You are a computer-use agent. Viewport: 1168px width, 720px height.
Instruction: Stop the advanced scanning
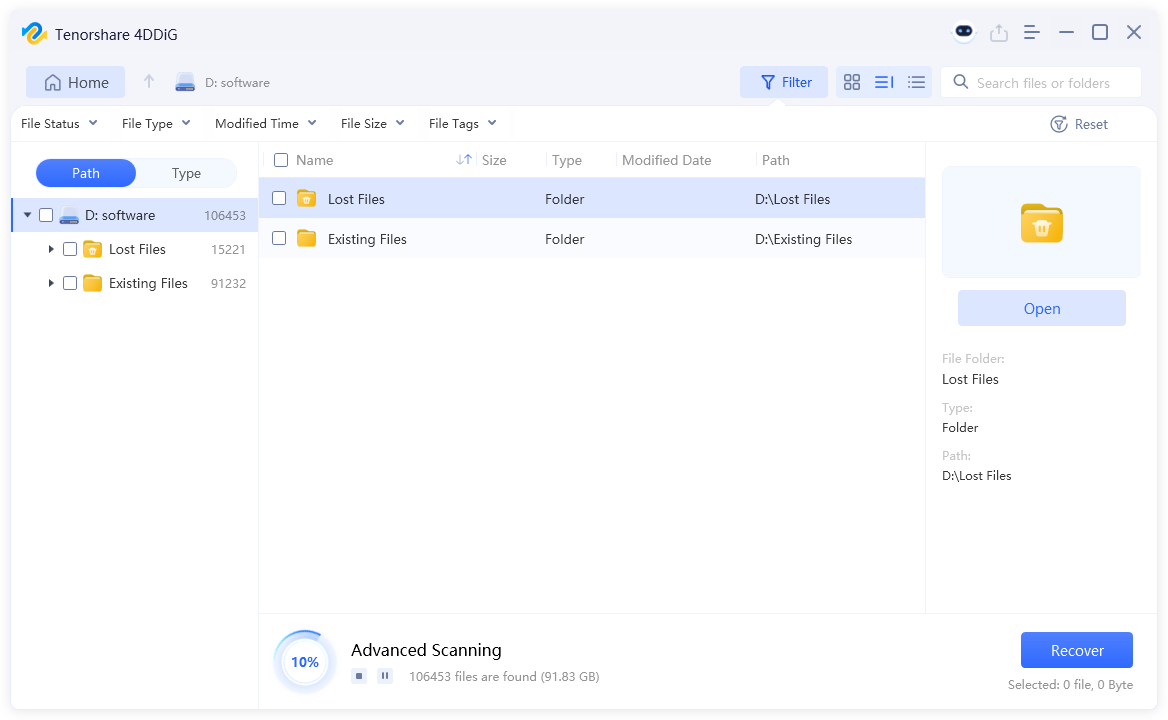pyautogui.click(x=359, y=676)
